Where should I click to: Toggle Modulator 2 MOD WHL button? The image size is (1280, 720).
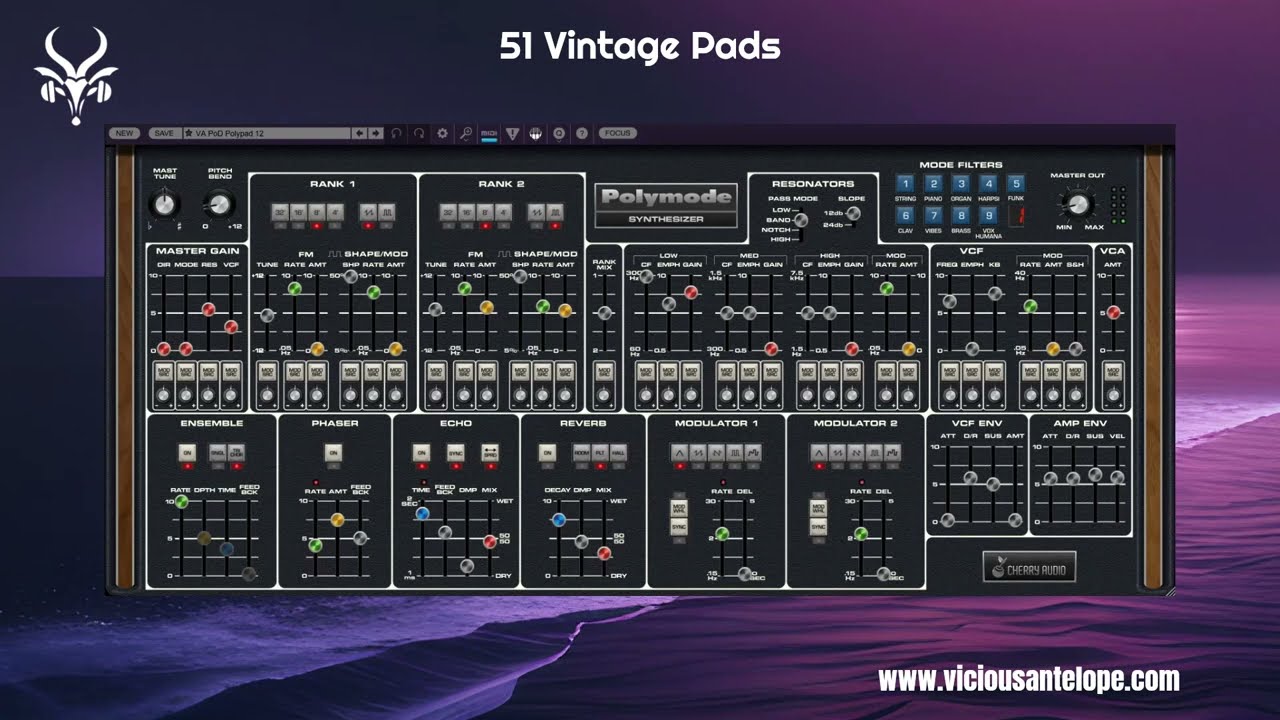(x=818, y=508)
